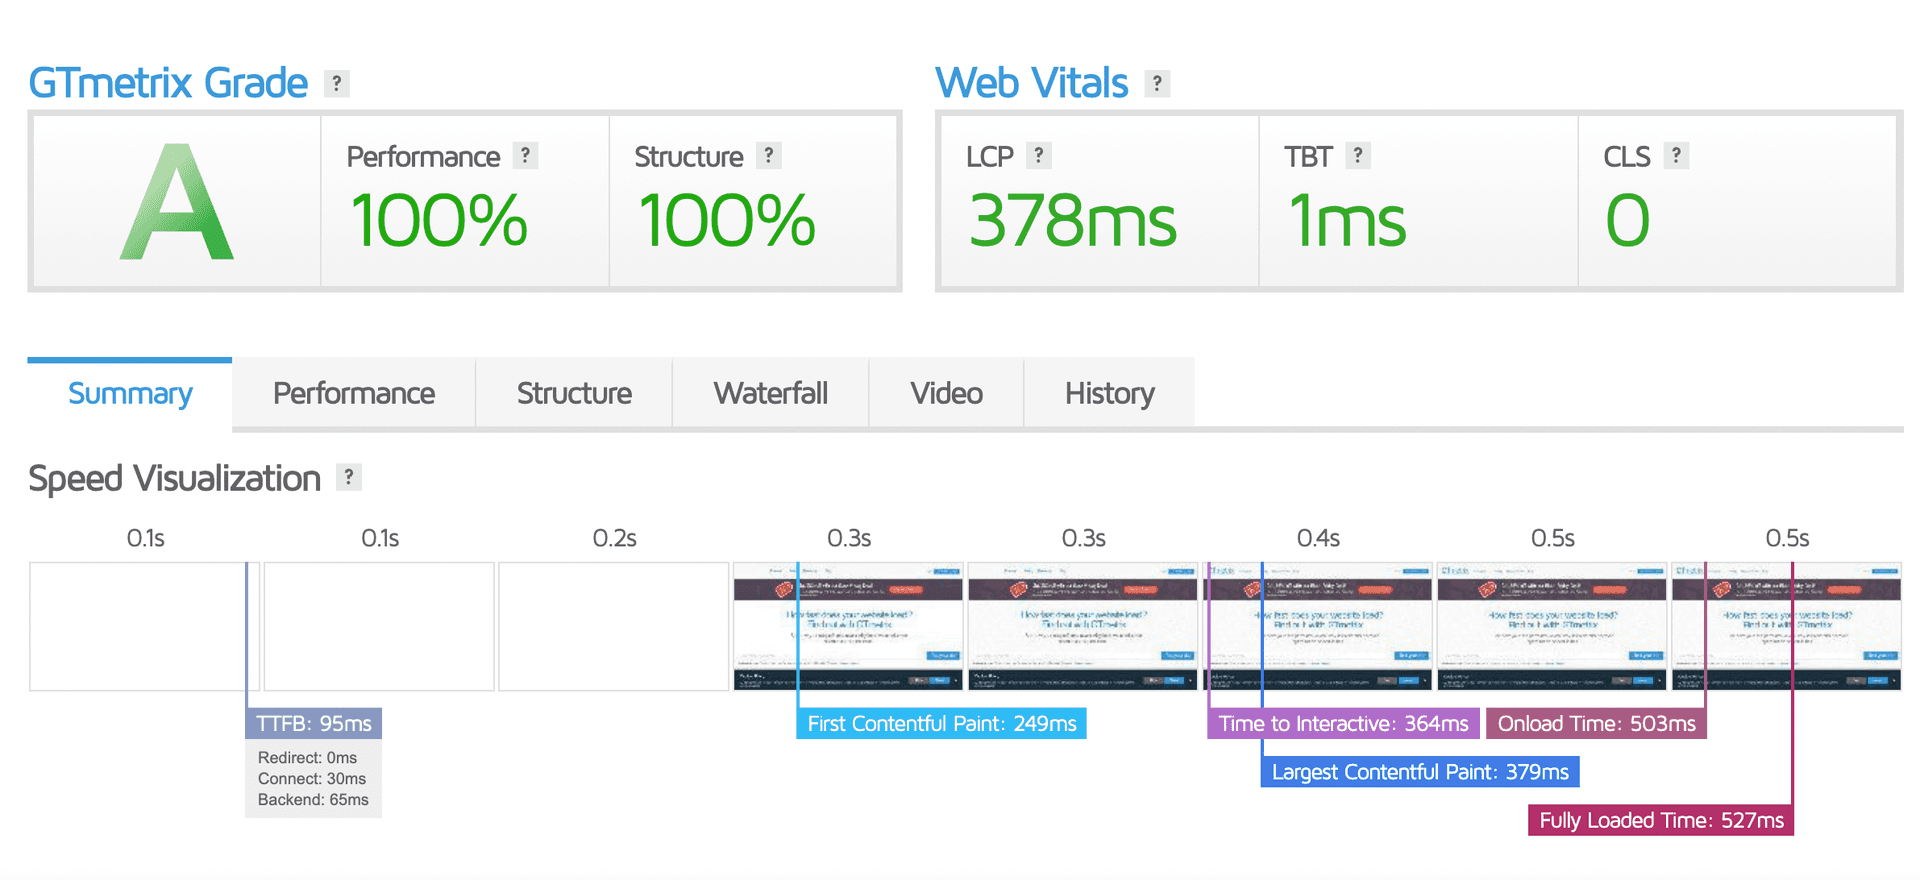The width and height of the screenshot is (1920, 880).
Task: Click the TTFB: 95ms marker label
Action: coord(314,723)
